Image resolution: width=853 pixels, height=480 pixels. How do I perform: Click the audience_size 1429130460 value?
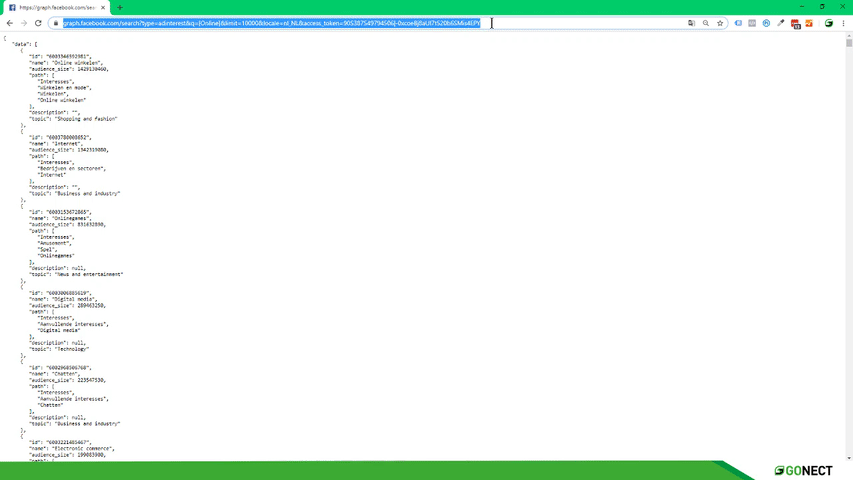coord(92,69)
